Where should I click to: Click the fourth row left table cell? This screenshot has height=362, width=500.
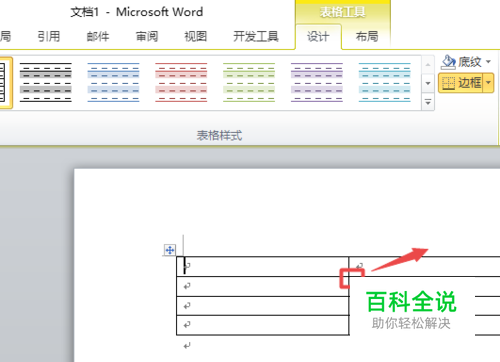click(x=263, y=325)
